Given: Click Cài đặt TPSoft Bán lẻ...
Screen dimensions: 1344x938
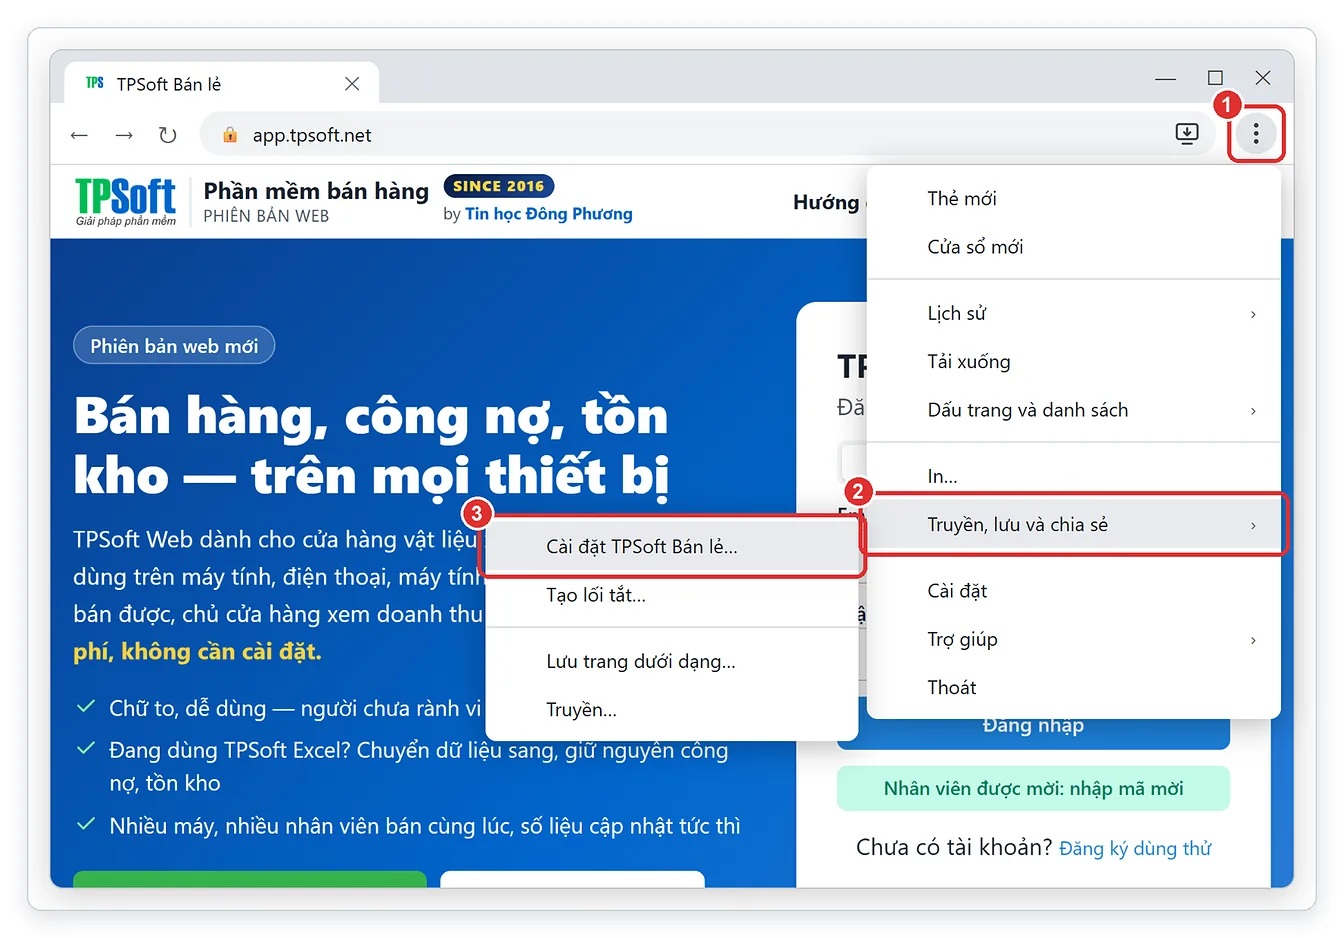Looking at the screenshot, I should point(672,547).
